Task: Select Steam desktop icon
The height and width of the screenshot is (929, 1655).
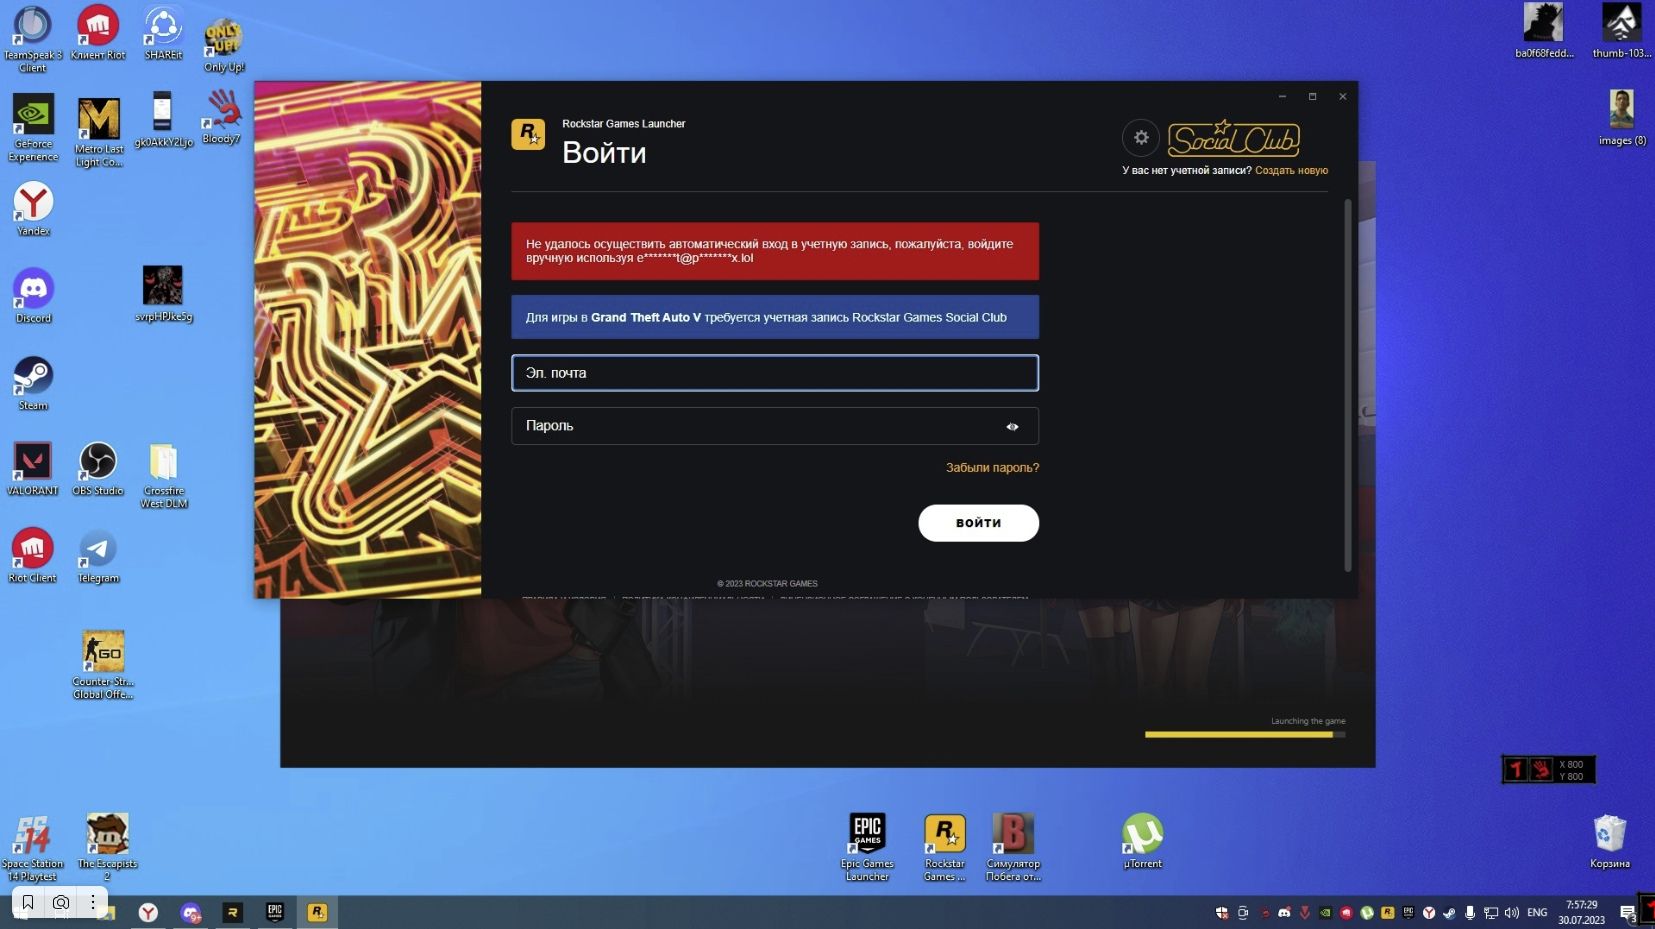Action: (33, 383)
